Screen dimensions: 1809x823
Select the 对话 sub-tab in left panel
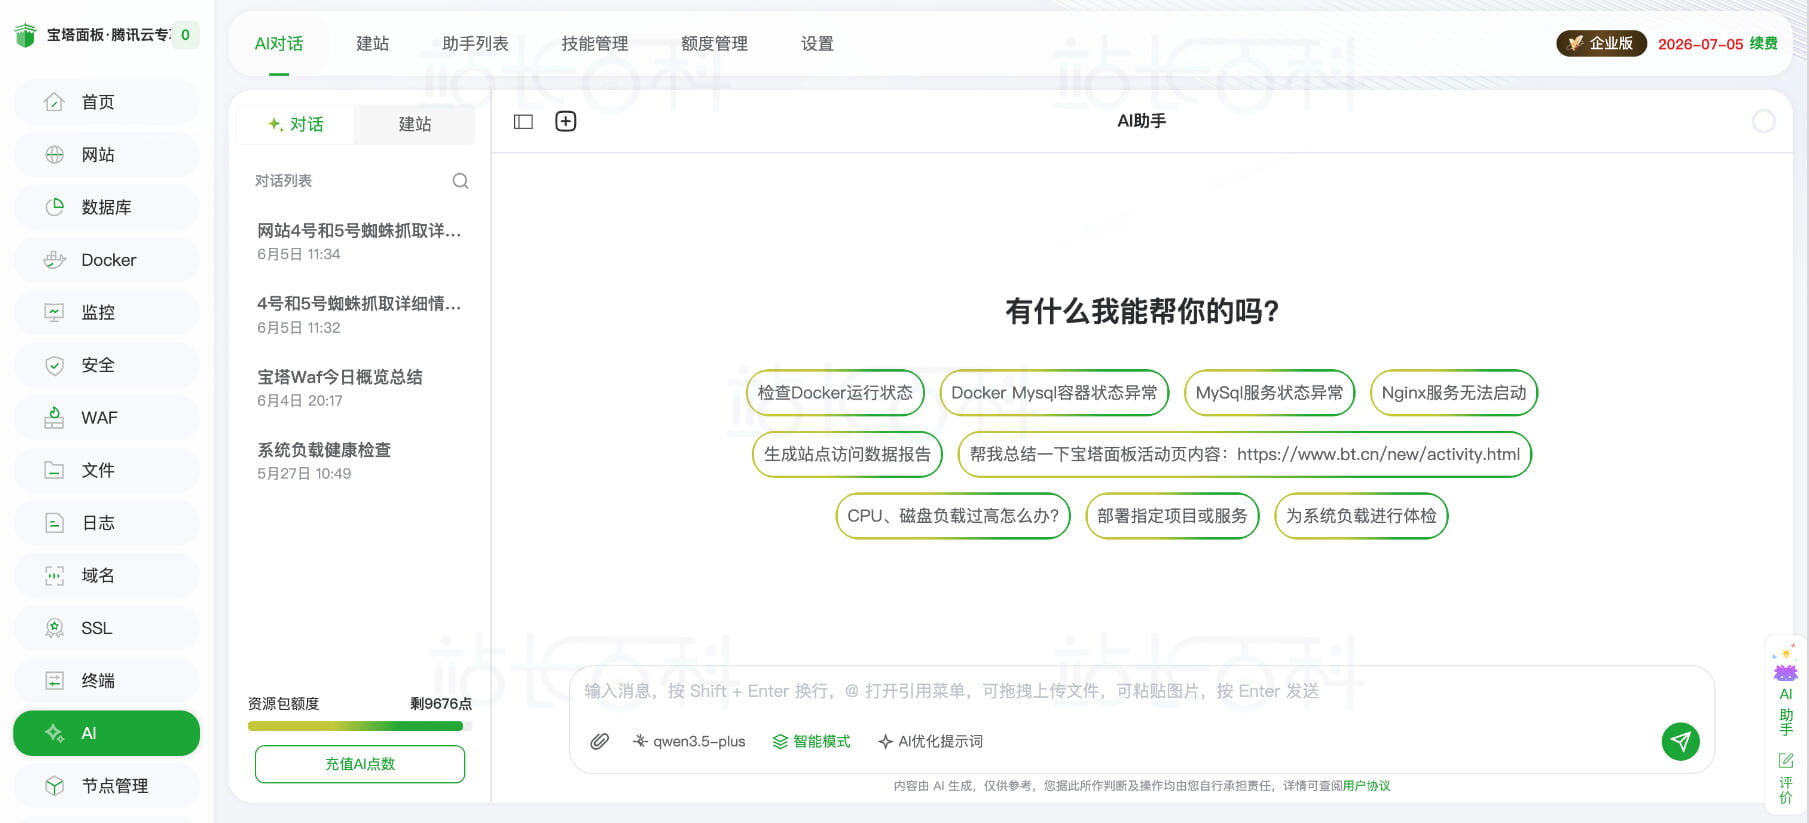(296, 124)
